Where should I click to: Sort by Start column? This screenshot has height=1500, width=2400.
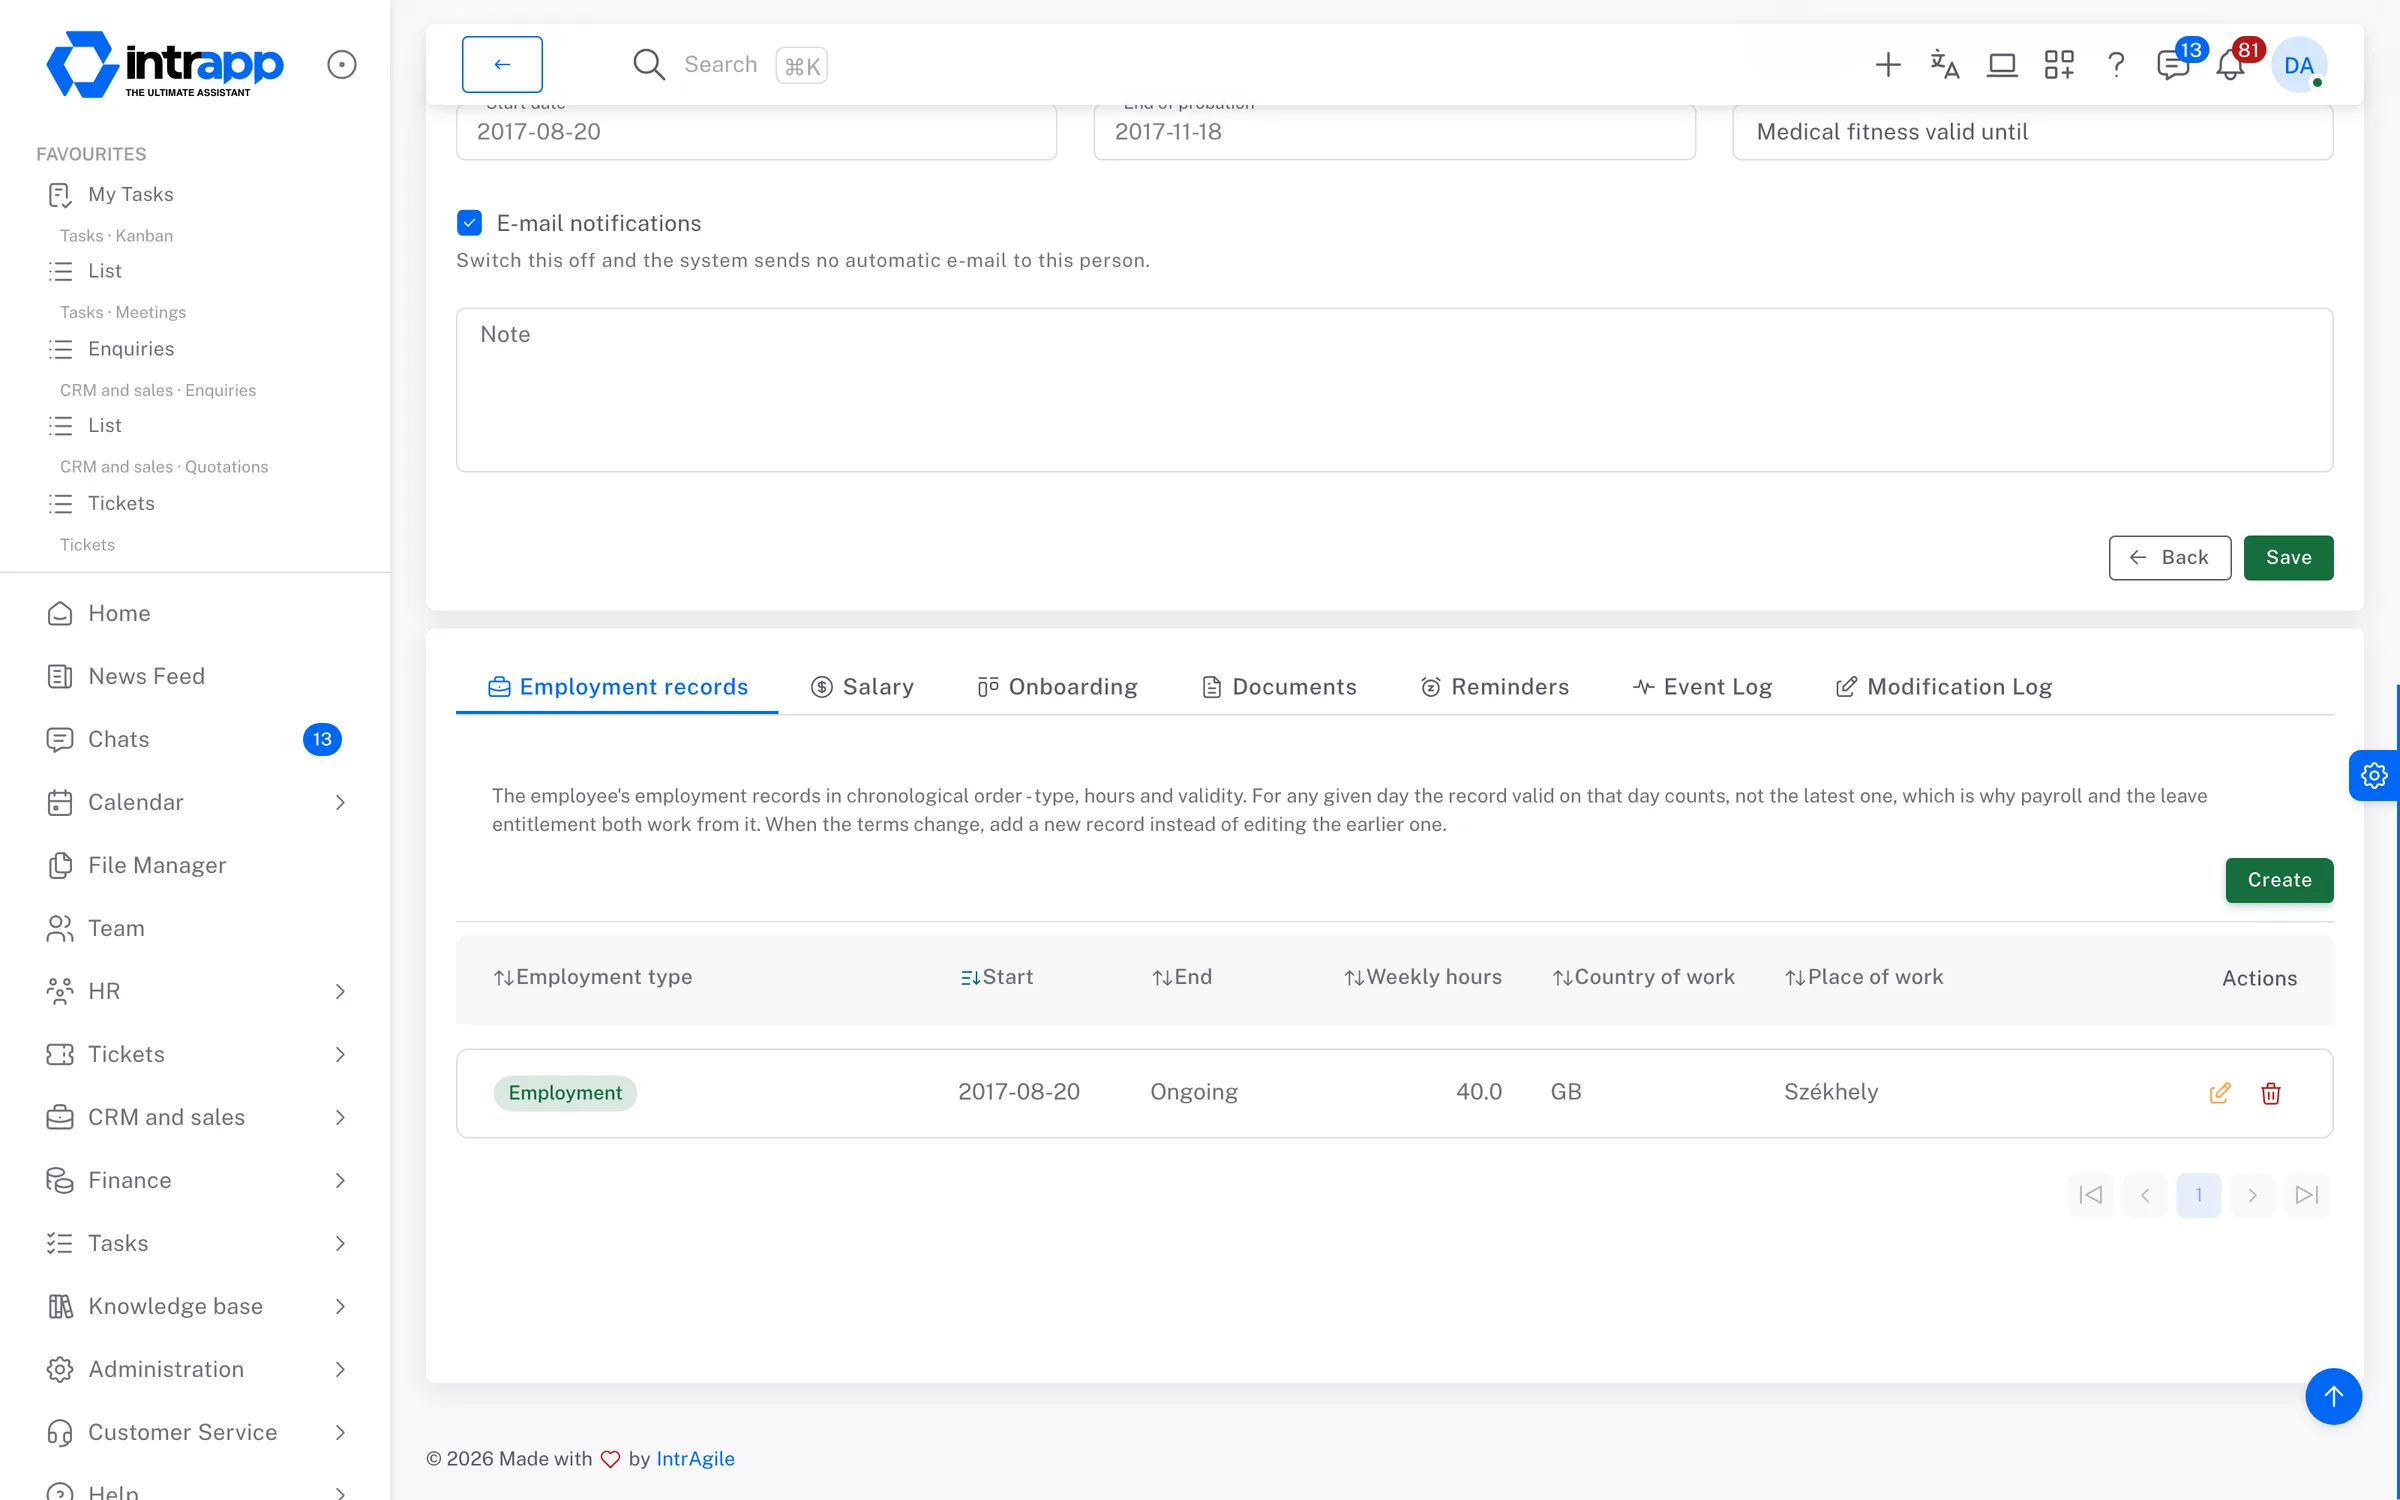pos(996,977)
